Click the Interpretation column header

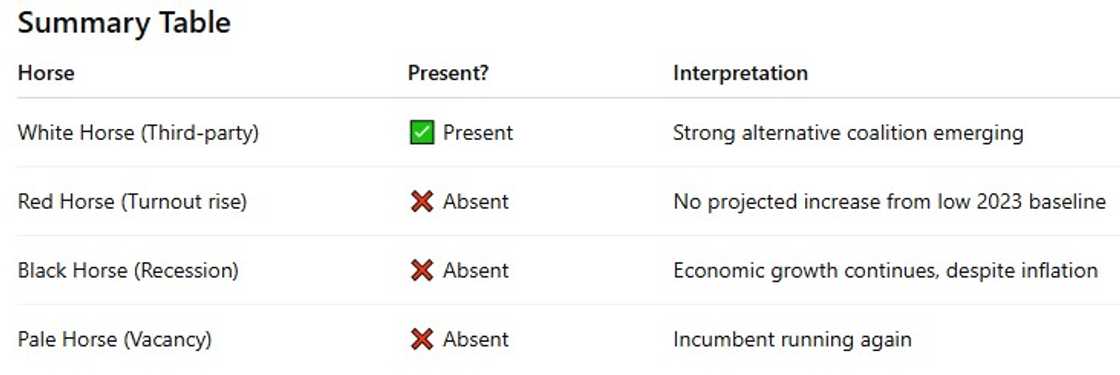[740, 73]
